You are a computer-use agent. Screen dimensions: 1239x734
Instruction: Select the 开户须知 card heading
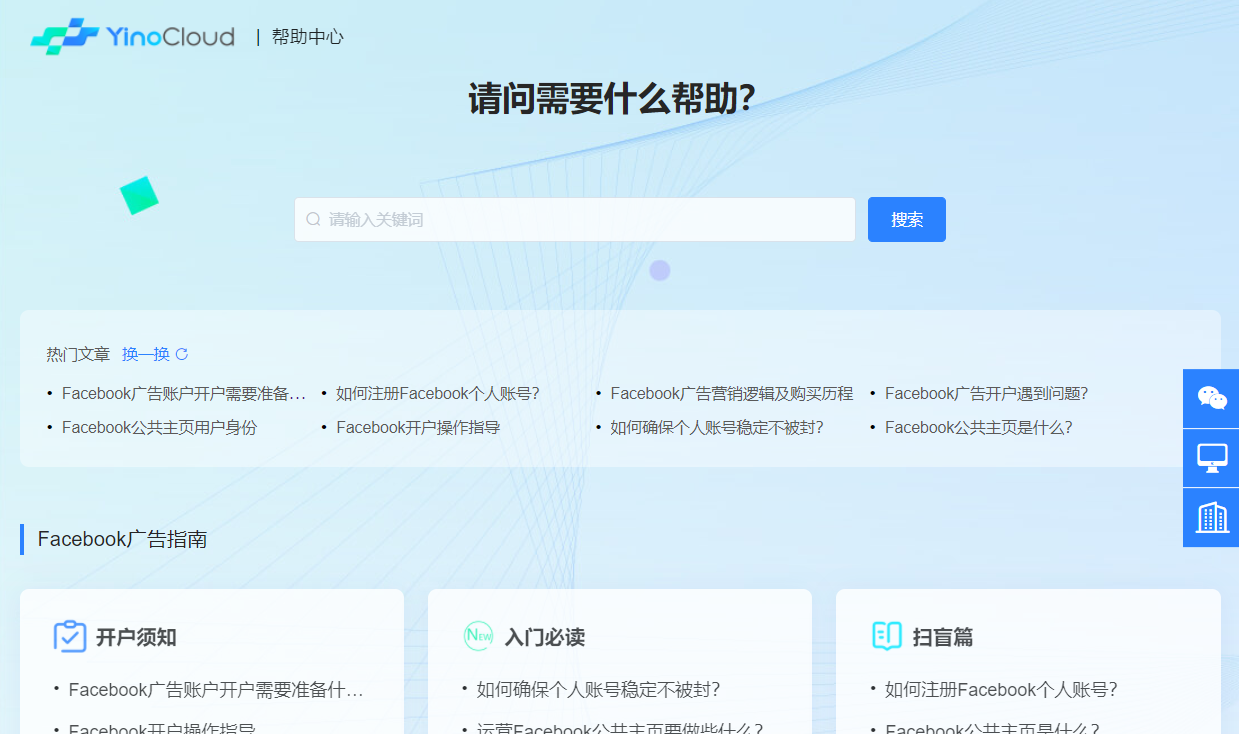(136, 637)
